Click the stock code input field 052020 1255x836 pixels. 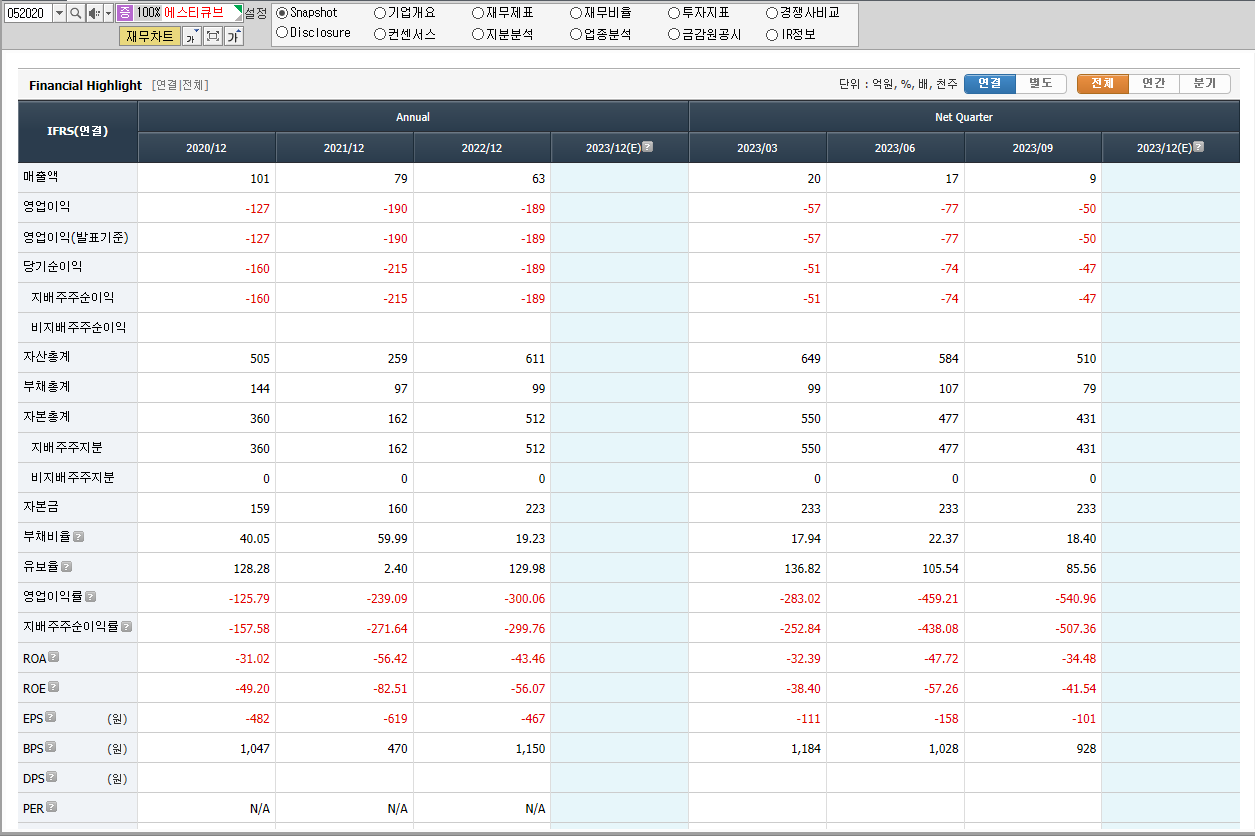[27, 13]
